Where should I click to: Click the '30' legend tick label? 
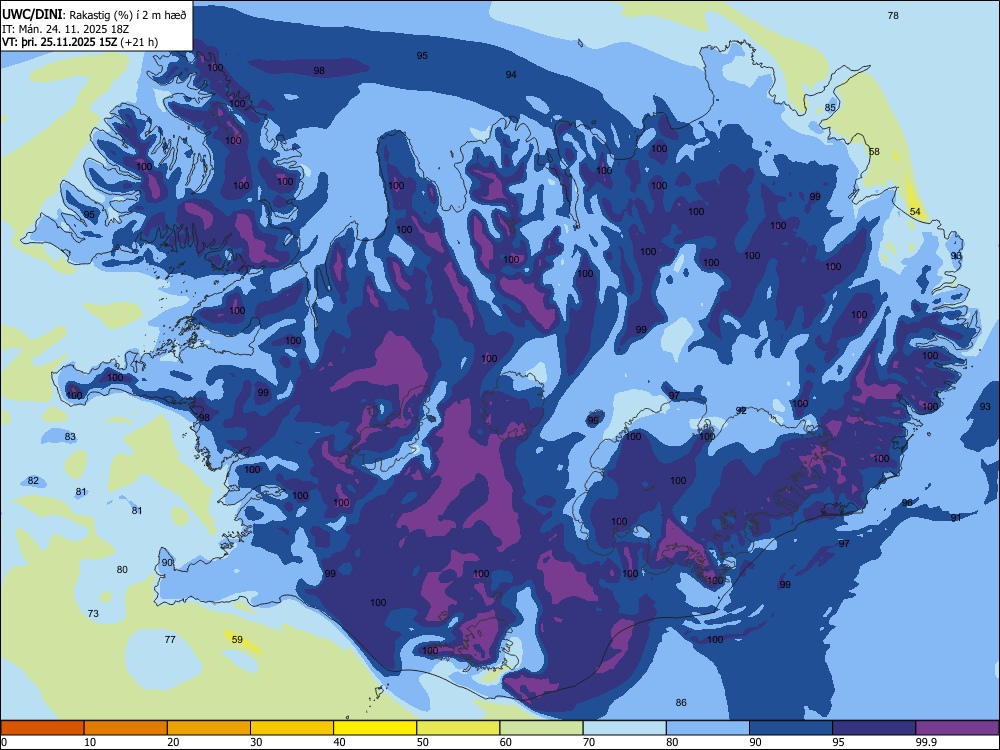click(x=256, y=742)
